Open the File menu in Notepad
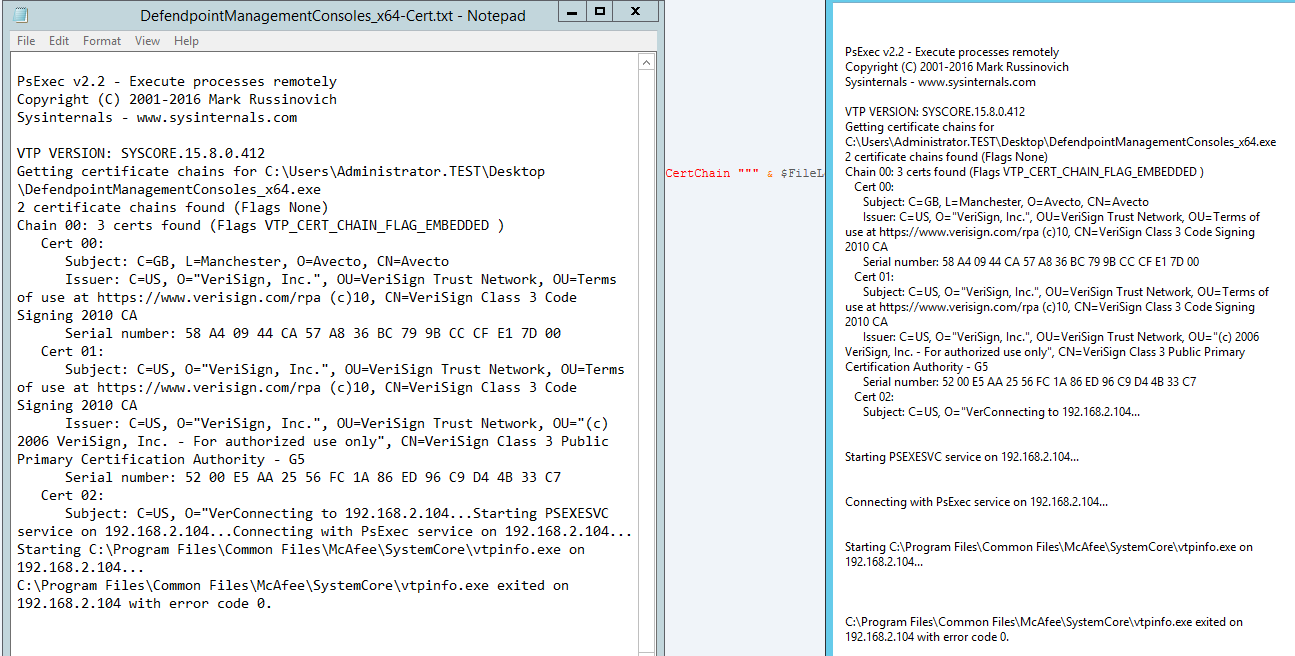Screen dimensions: 1295x656 [x=26, y=41]
